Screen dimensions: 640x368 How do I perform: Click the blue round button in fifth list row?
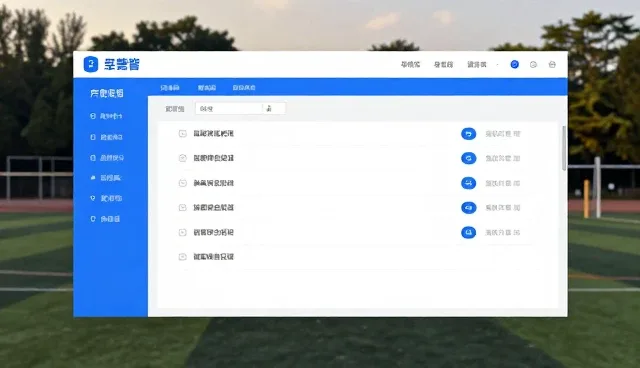click(469, 232)
